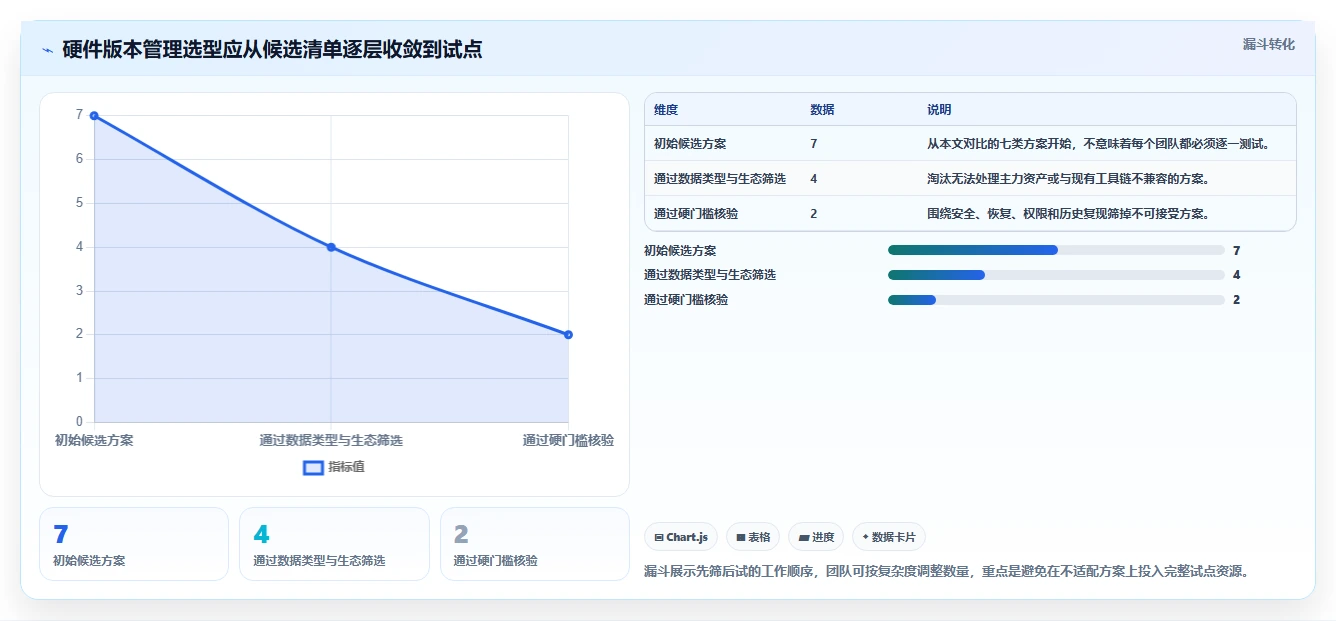The image size is (1336, 621).
Task: Click the star icon in 数据卡片 chip
Action: pos(866,537)
